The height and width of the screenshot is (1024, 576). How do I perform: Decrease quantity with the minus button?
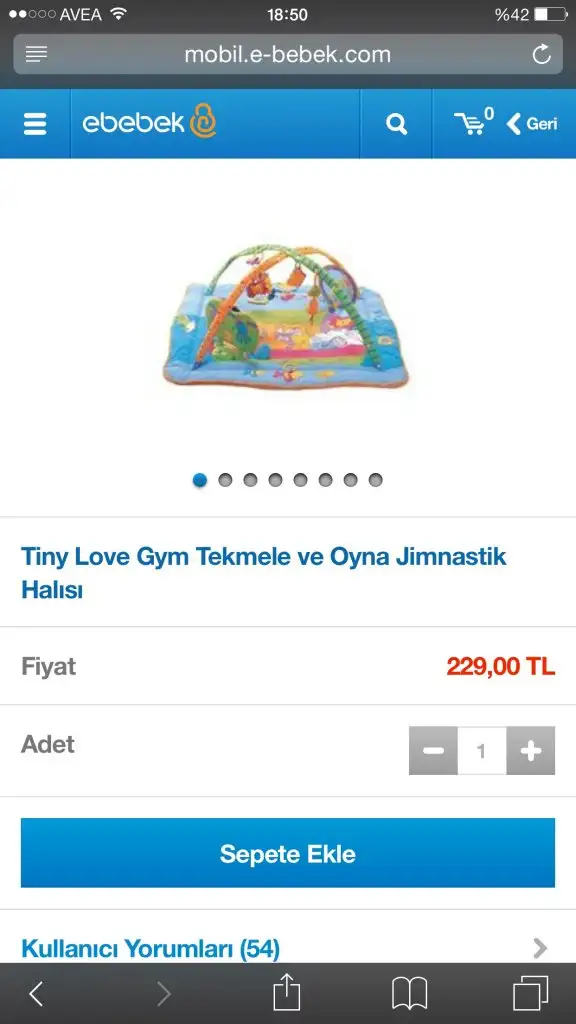coord(433,750)
